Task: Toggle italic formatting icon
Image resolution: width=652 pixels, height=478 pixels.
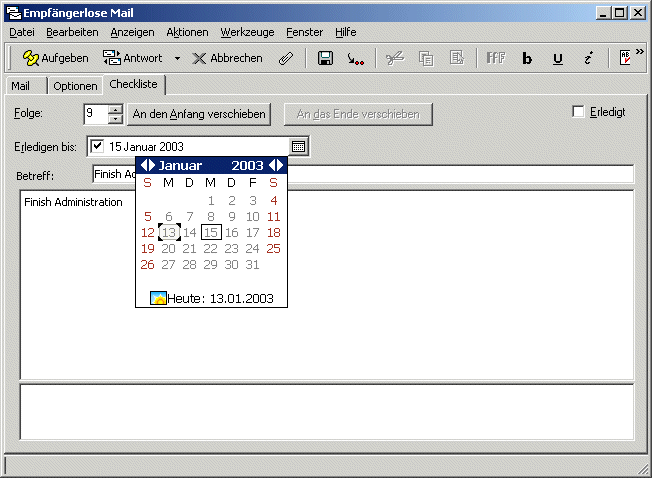Action: [588, 58]
